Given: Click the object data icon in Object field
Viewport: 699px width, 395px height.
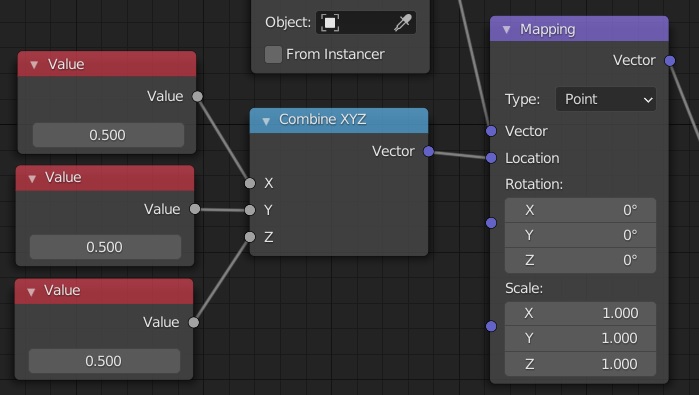Looking at the screenshot, I should click(330, 23).
